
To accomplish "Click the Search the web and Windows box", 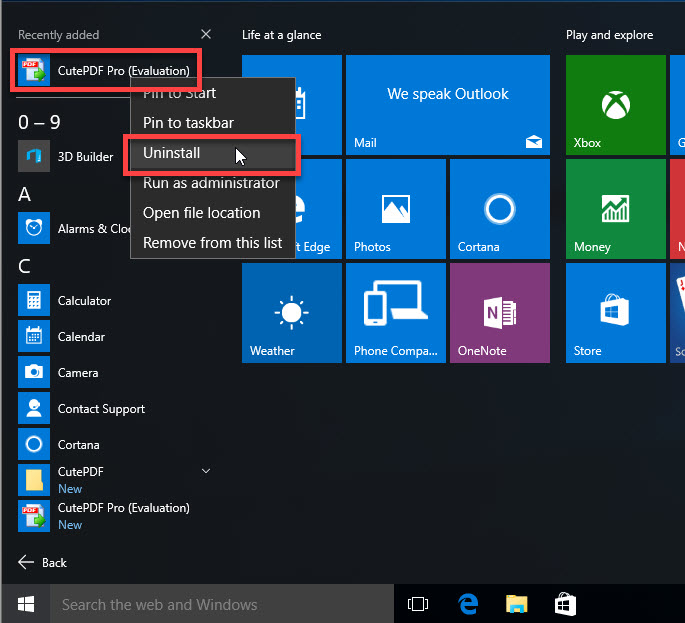I will pyautogui.click(x=222, y=604).
